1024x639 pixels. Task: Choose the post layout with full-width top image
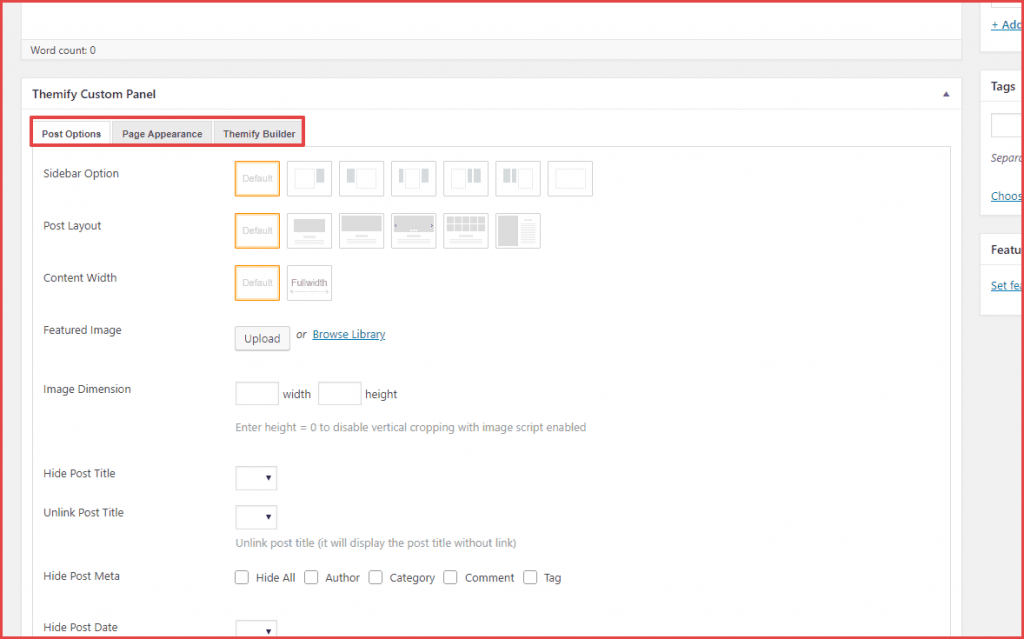[361, 231]
